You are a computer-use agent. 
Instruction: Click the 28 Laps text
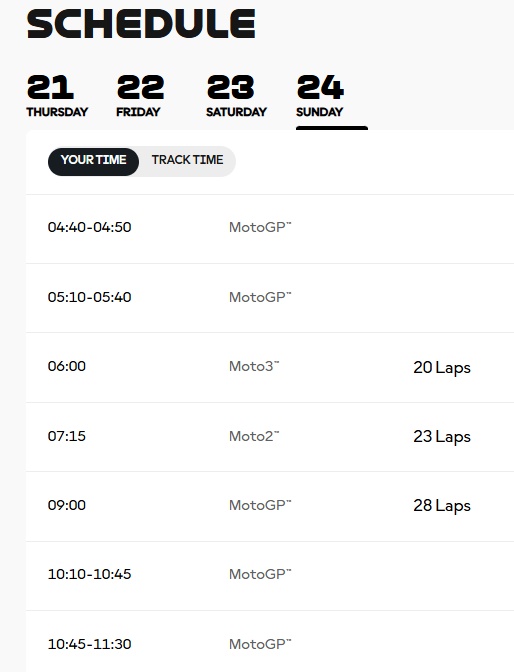pos(442,506)
